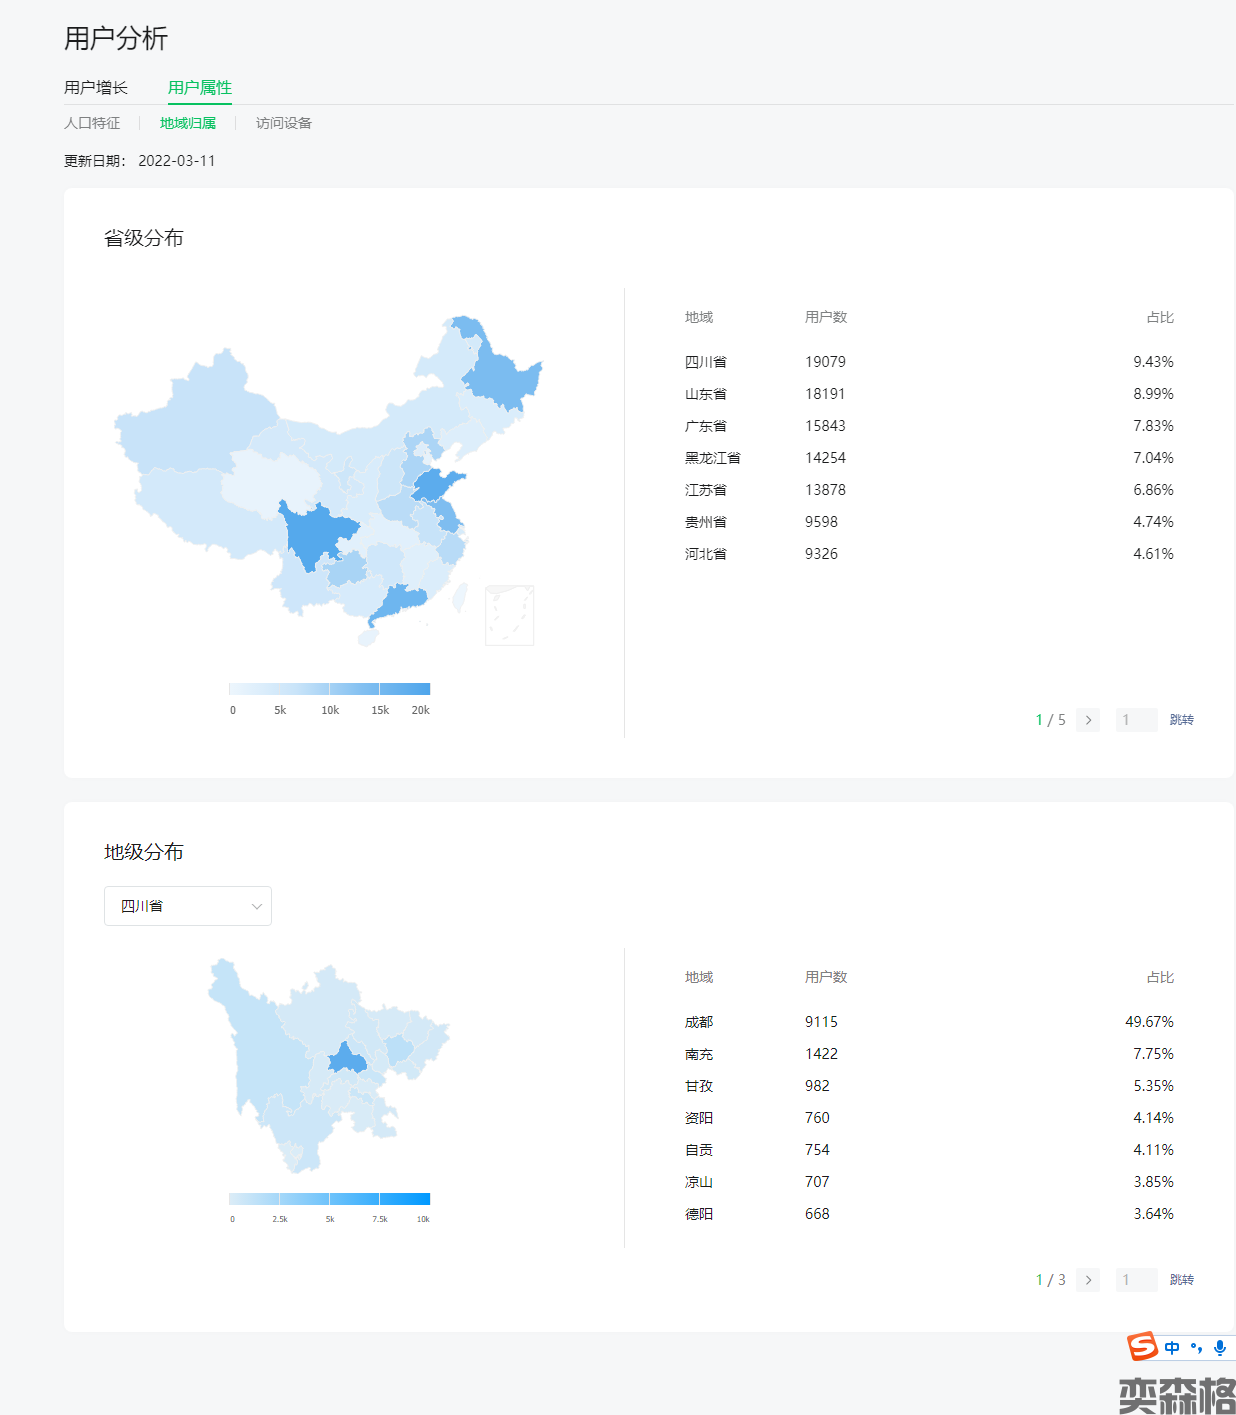Image resolution: width=1236 pixels, height=1415 pixels.
Task: Click the Sogou input method logo
Action: (1142, 1347)
